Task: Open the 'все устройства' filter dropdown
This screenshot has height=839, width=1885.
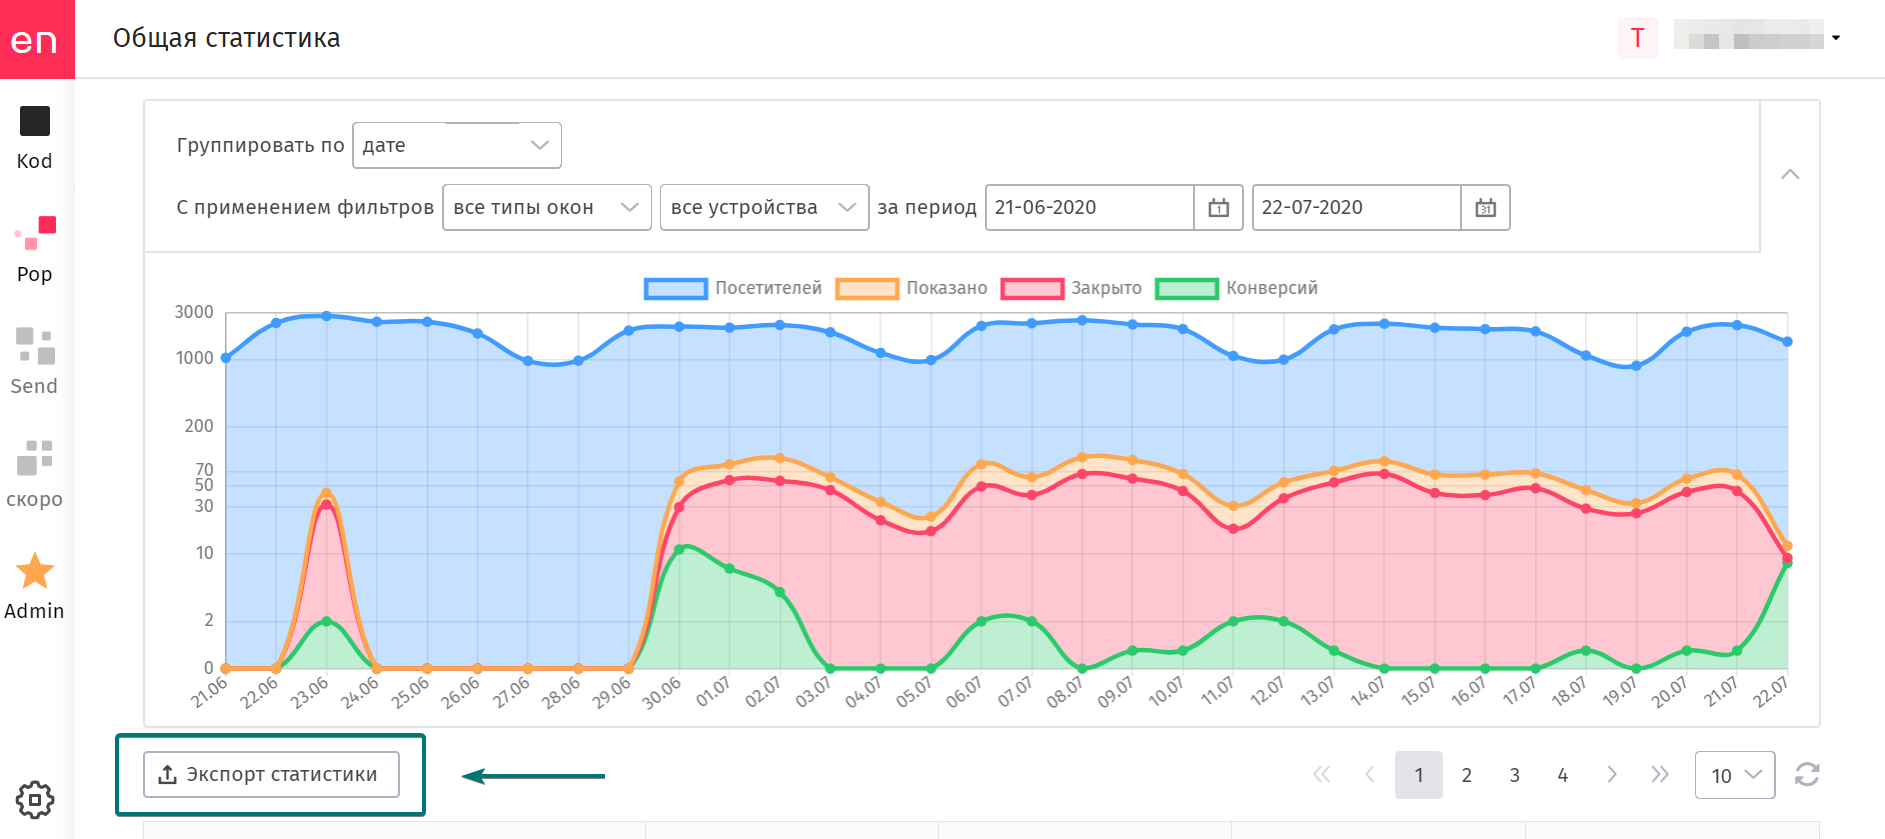Action: point(764,208)
